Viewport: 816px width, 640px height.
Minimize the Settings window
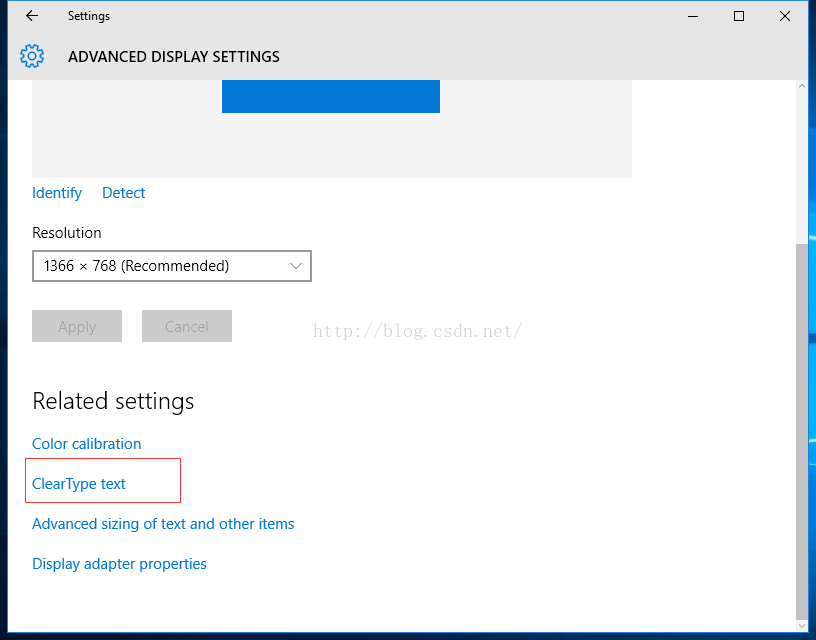click(x=693, y=16)
